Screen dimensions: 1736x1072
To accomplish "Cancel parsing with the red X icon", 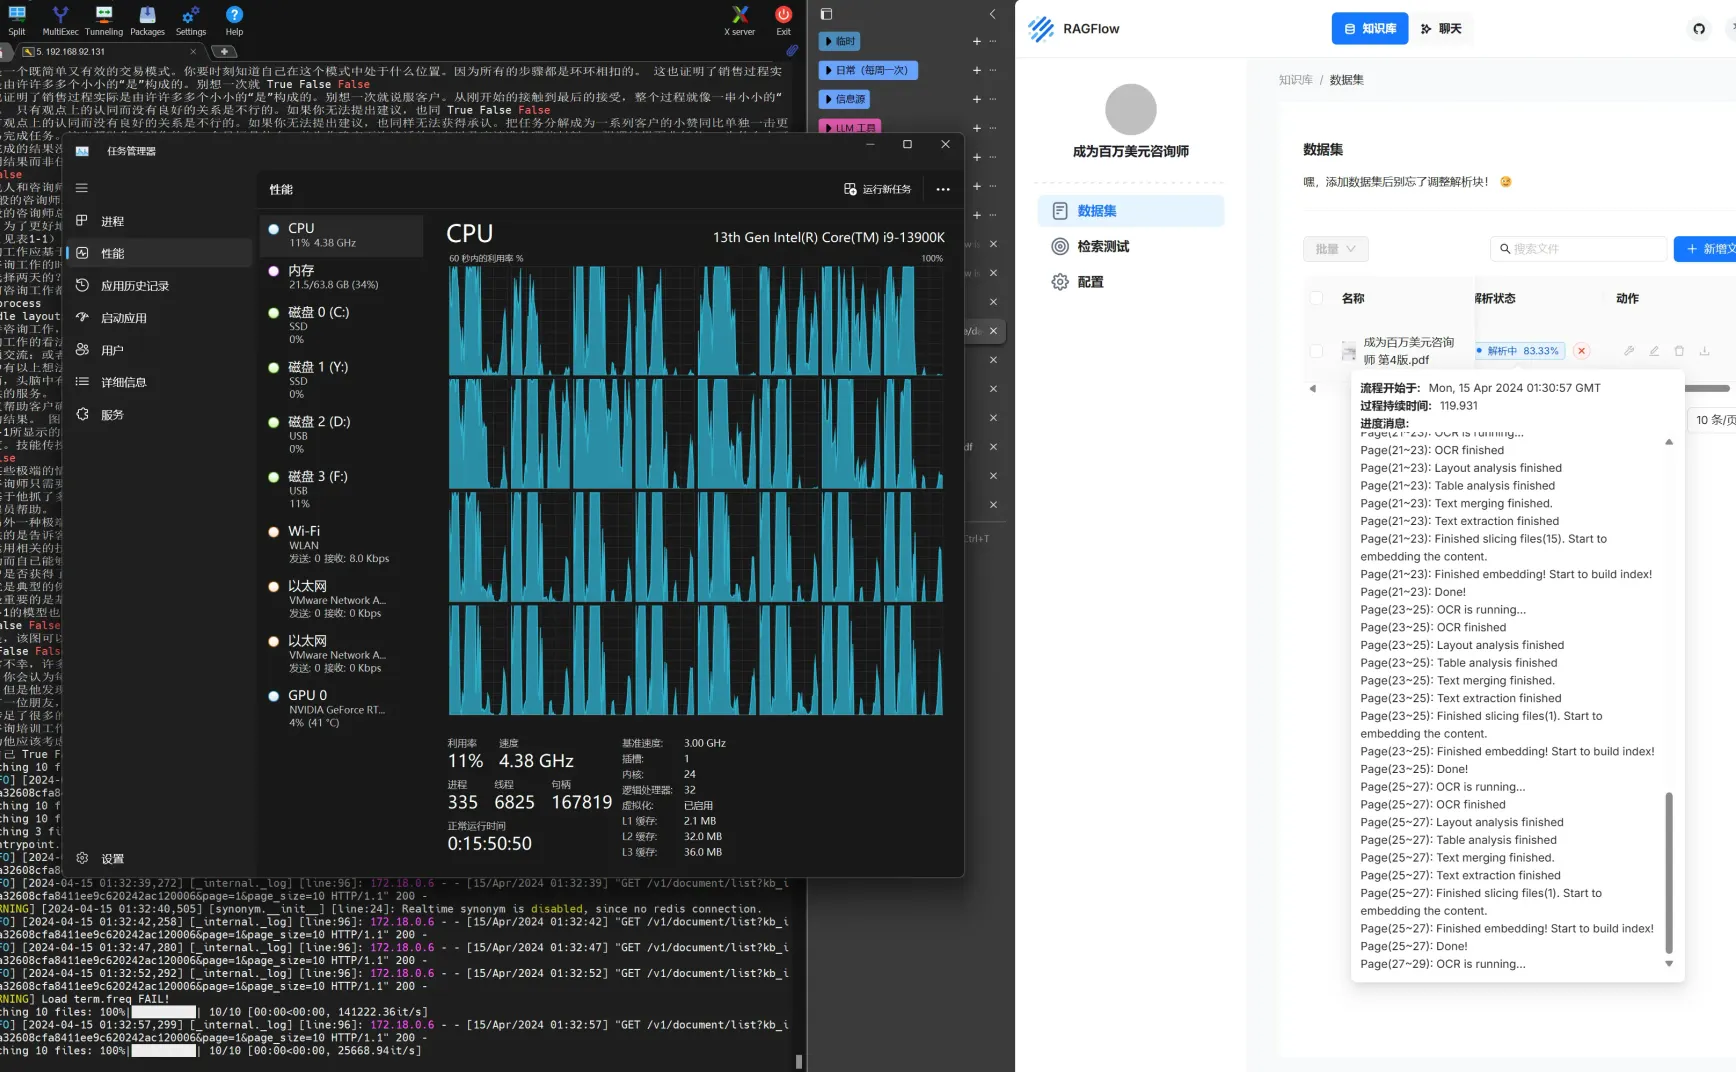I will [1581, 351].
